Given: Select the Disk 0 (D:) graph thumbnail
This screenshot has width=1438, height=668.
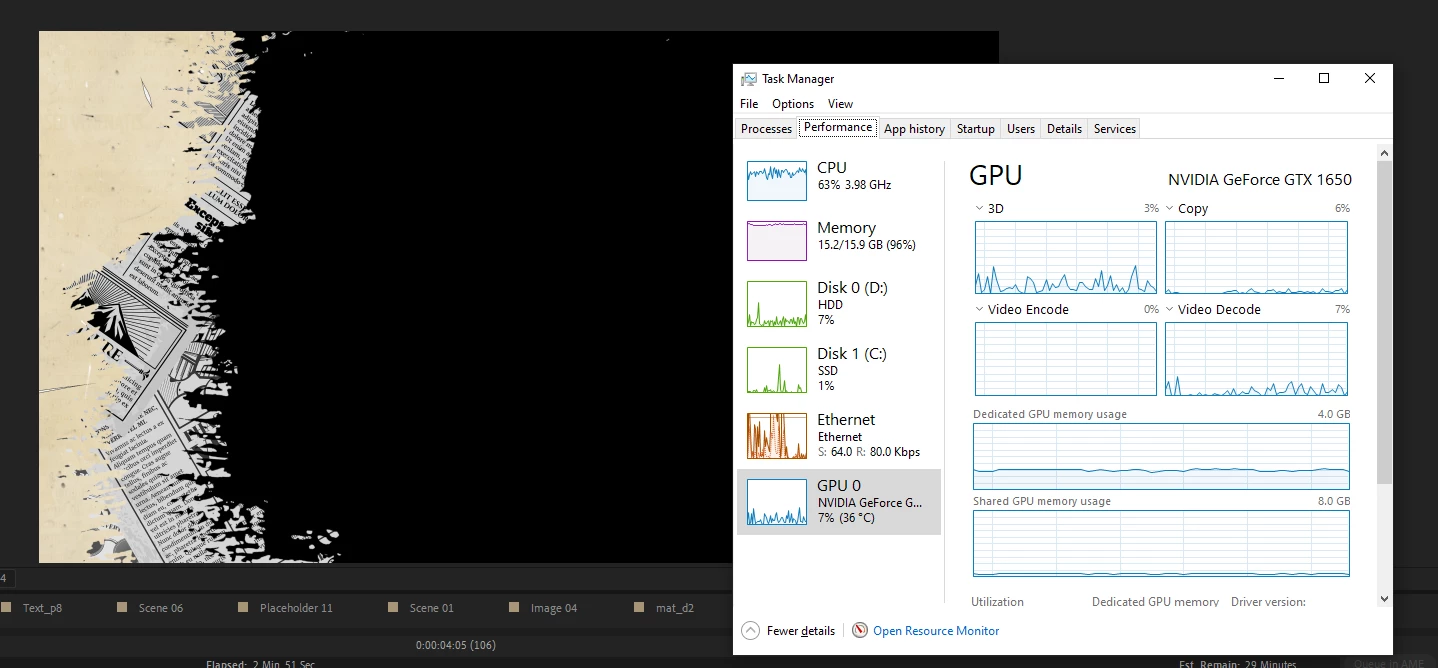Looking at the screenshot, I should (x=777, y=304).
